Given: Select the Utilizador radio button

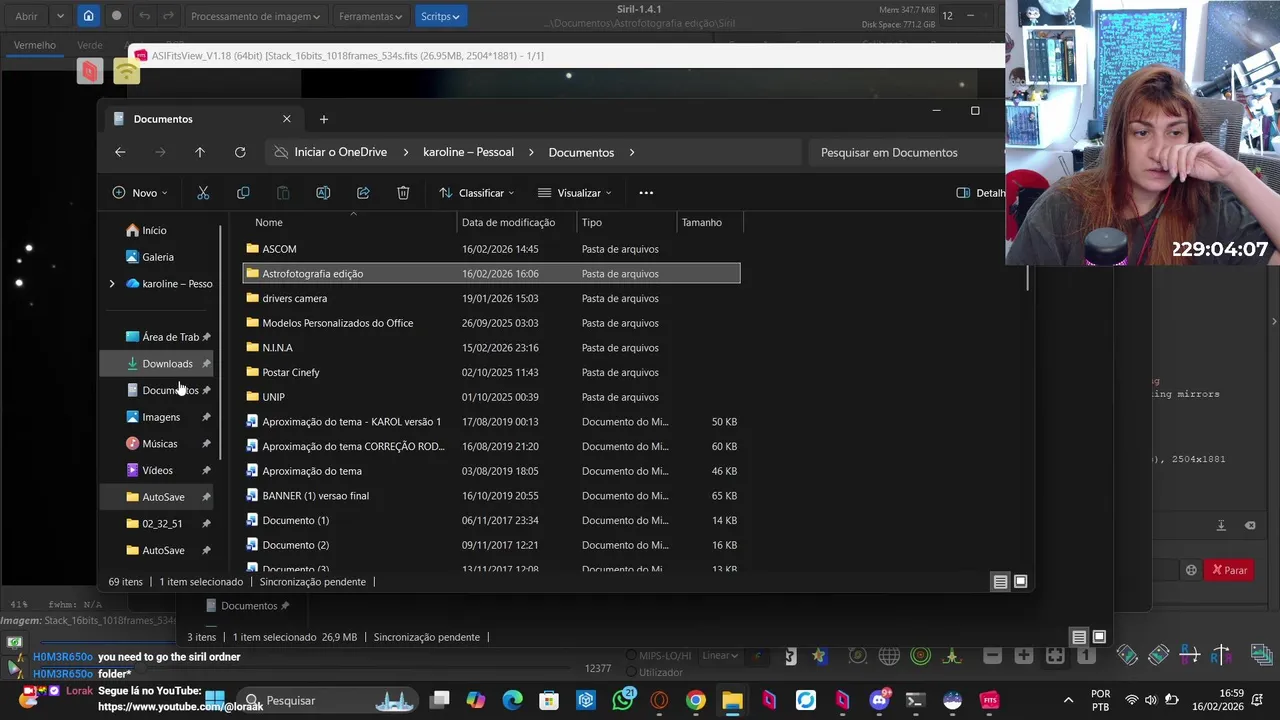Looking at the screenshot, I should point(631,672).
